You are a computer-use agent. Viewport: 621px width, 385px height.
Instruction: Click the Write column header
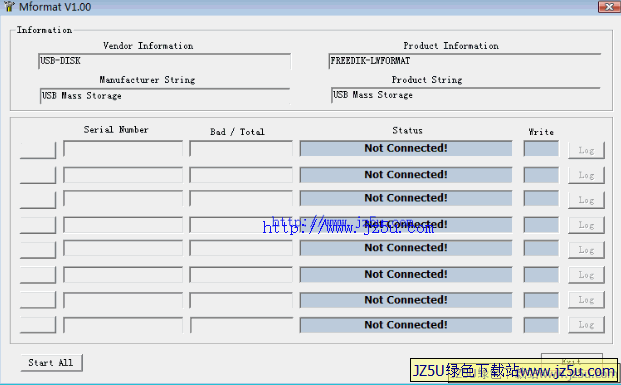point(541,132)
